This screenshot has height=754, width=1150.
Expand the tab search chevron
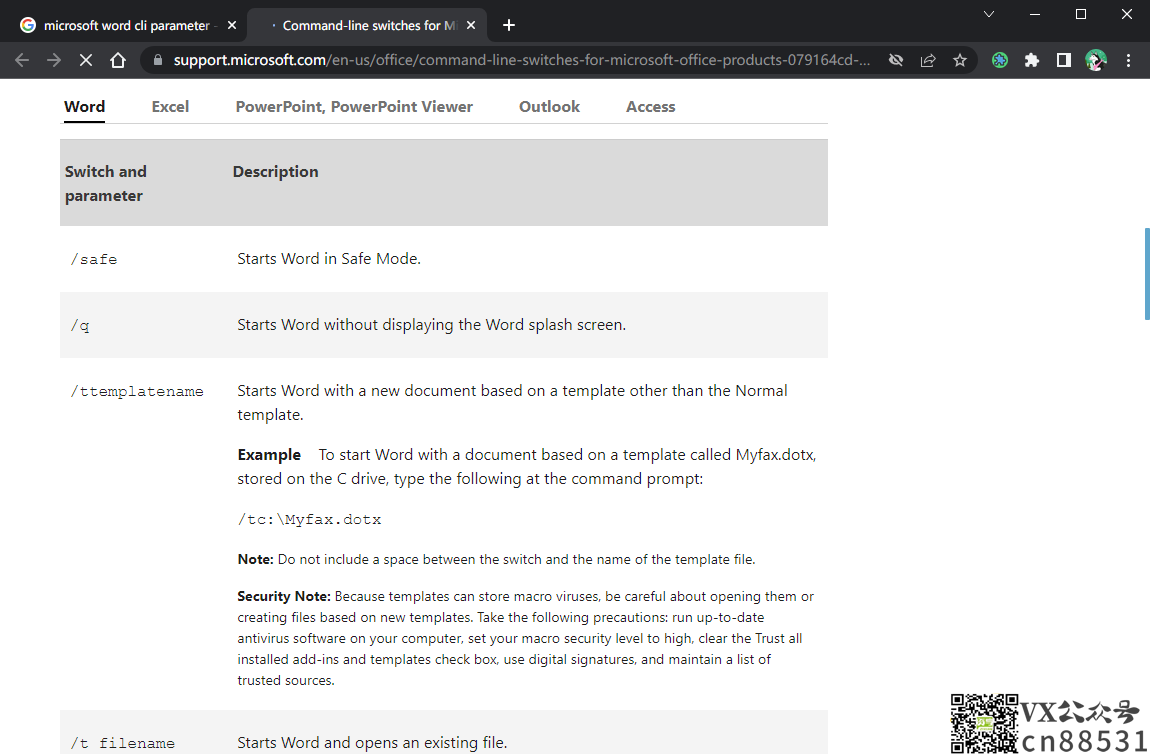989,14
